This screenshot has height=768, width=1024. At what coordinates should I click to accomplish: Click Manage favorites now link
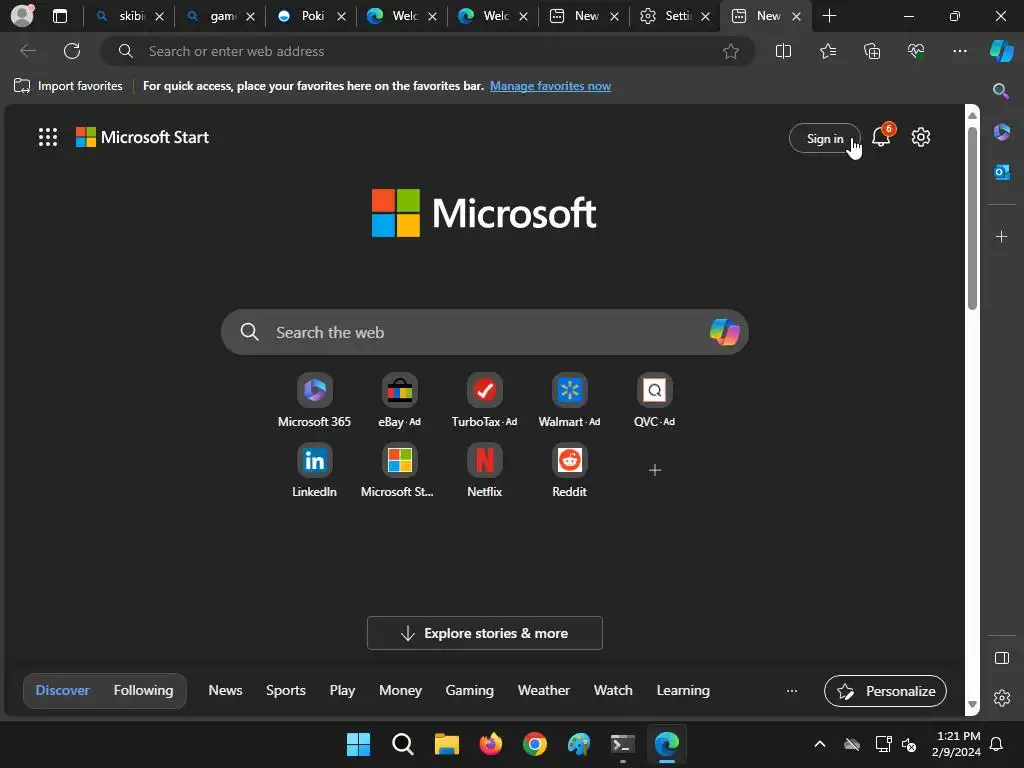coord(551,86)
